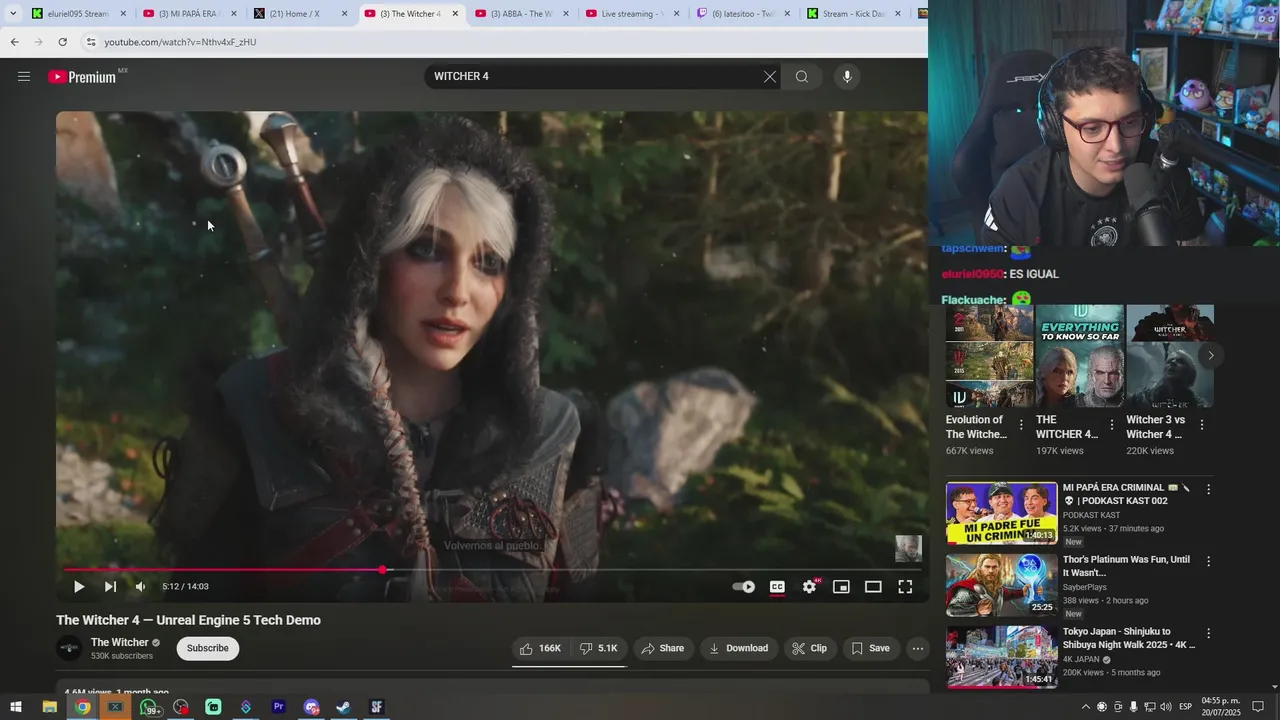Open WhatsApp from taskbar
Viewport: 1280px width, 720px height.
[x=148, y=707]
